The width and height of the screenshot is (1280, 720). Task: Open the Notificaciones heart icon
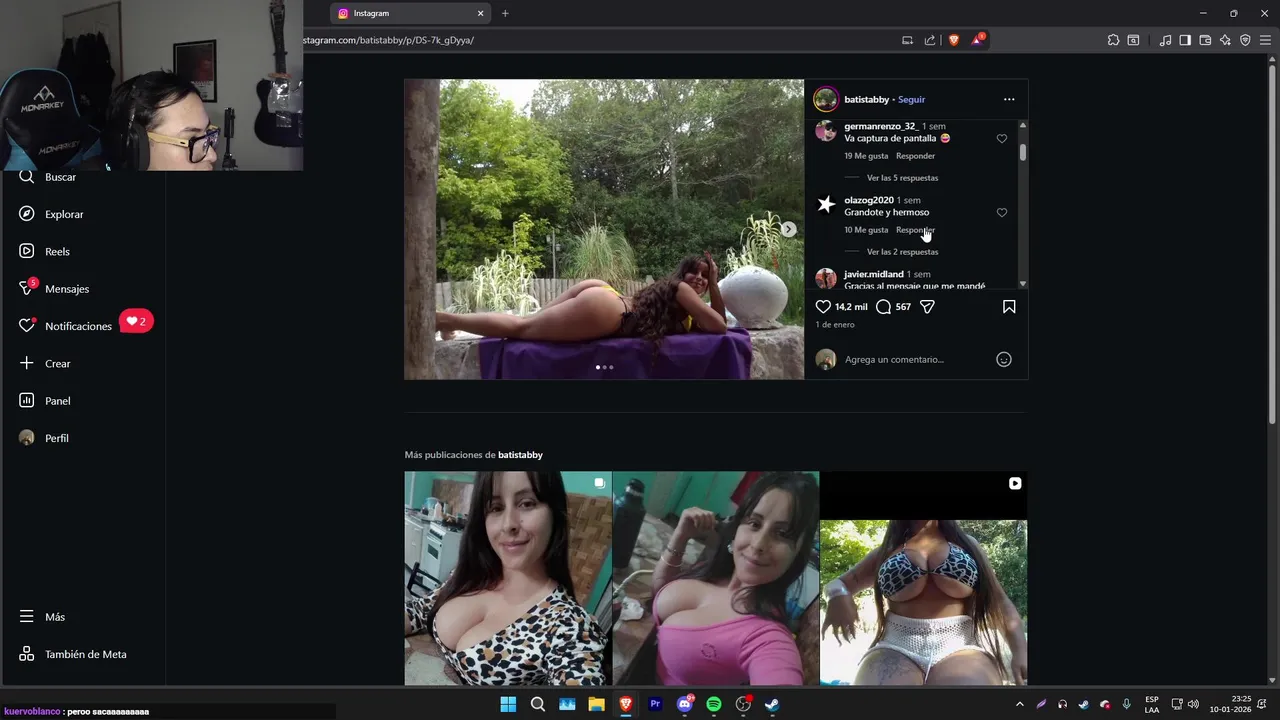[27, 326]
